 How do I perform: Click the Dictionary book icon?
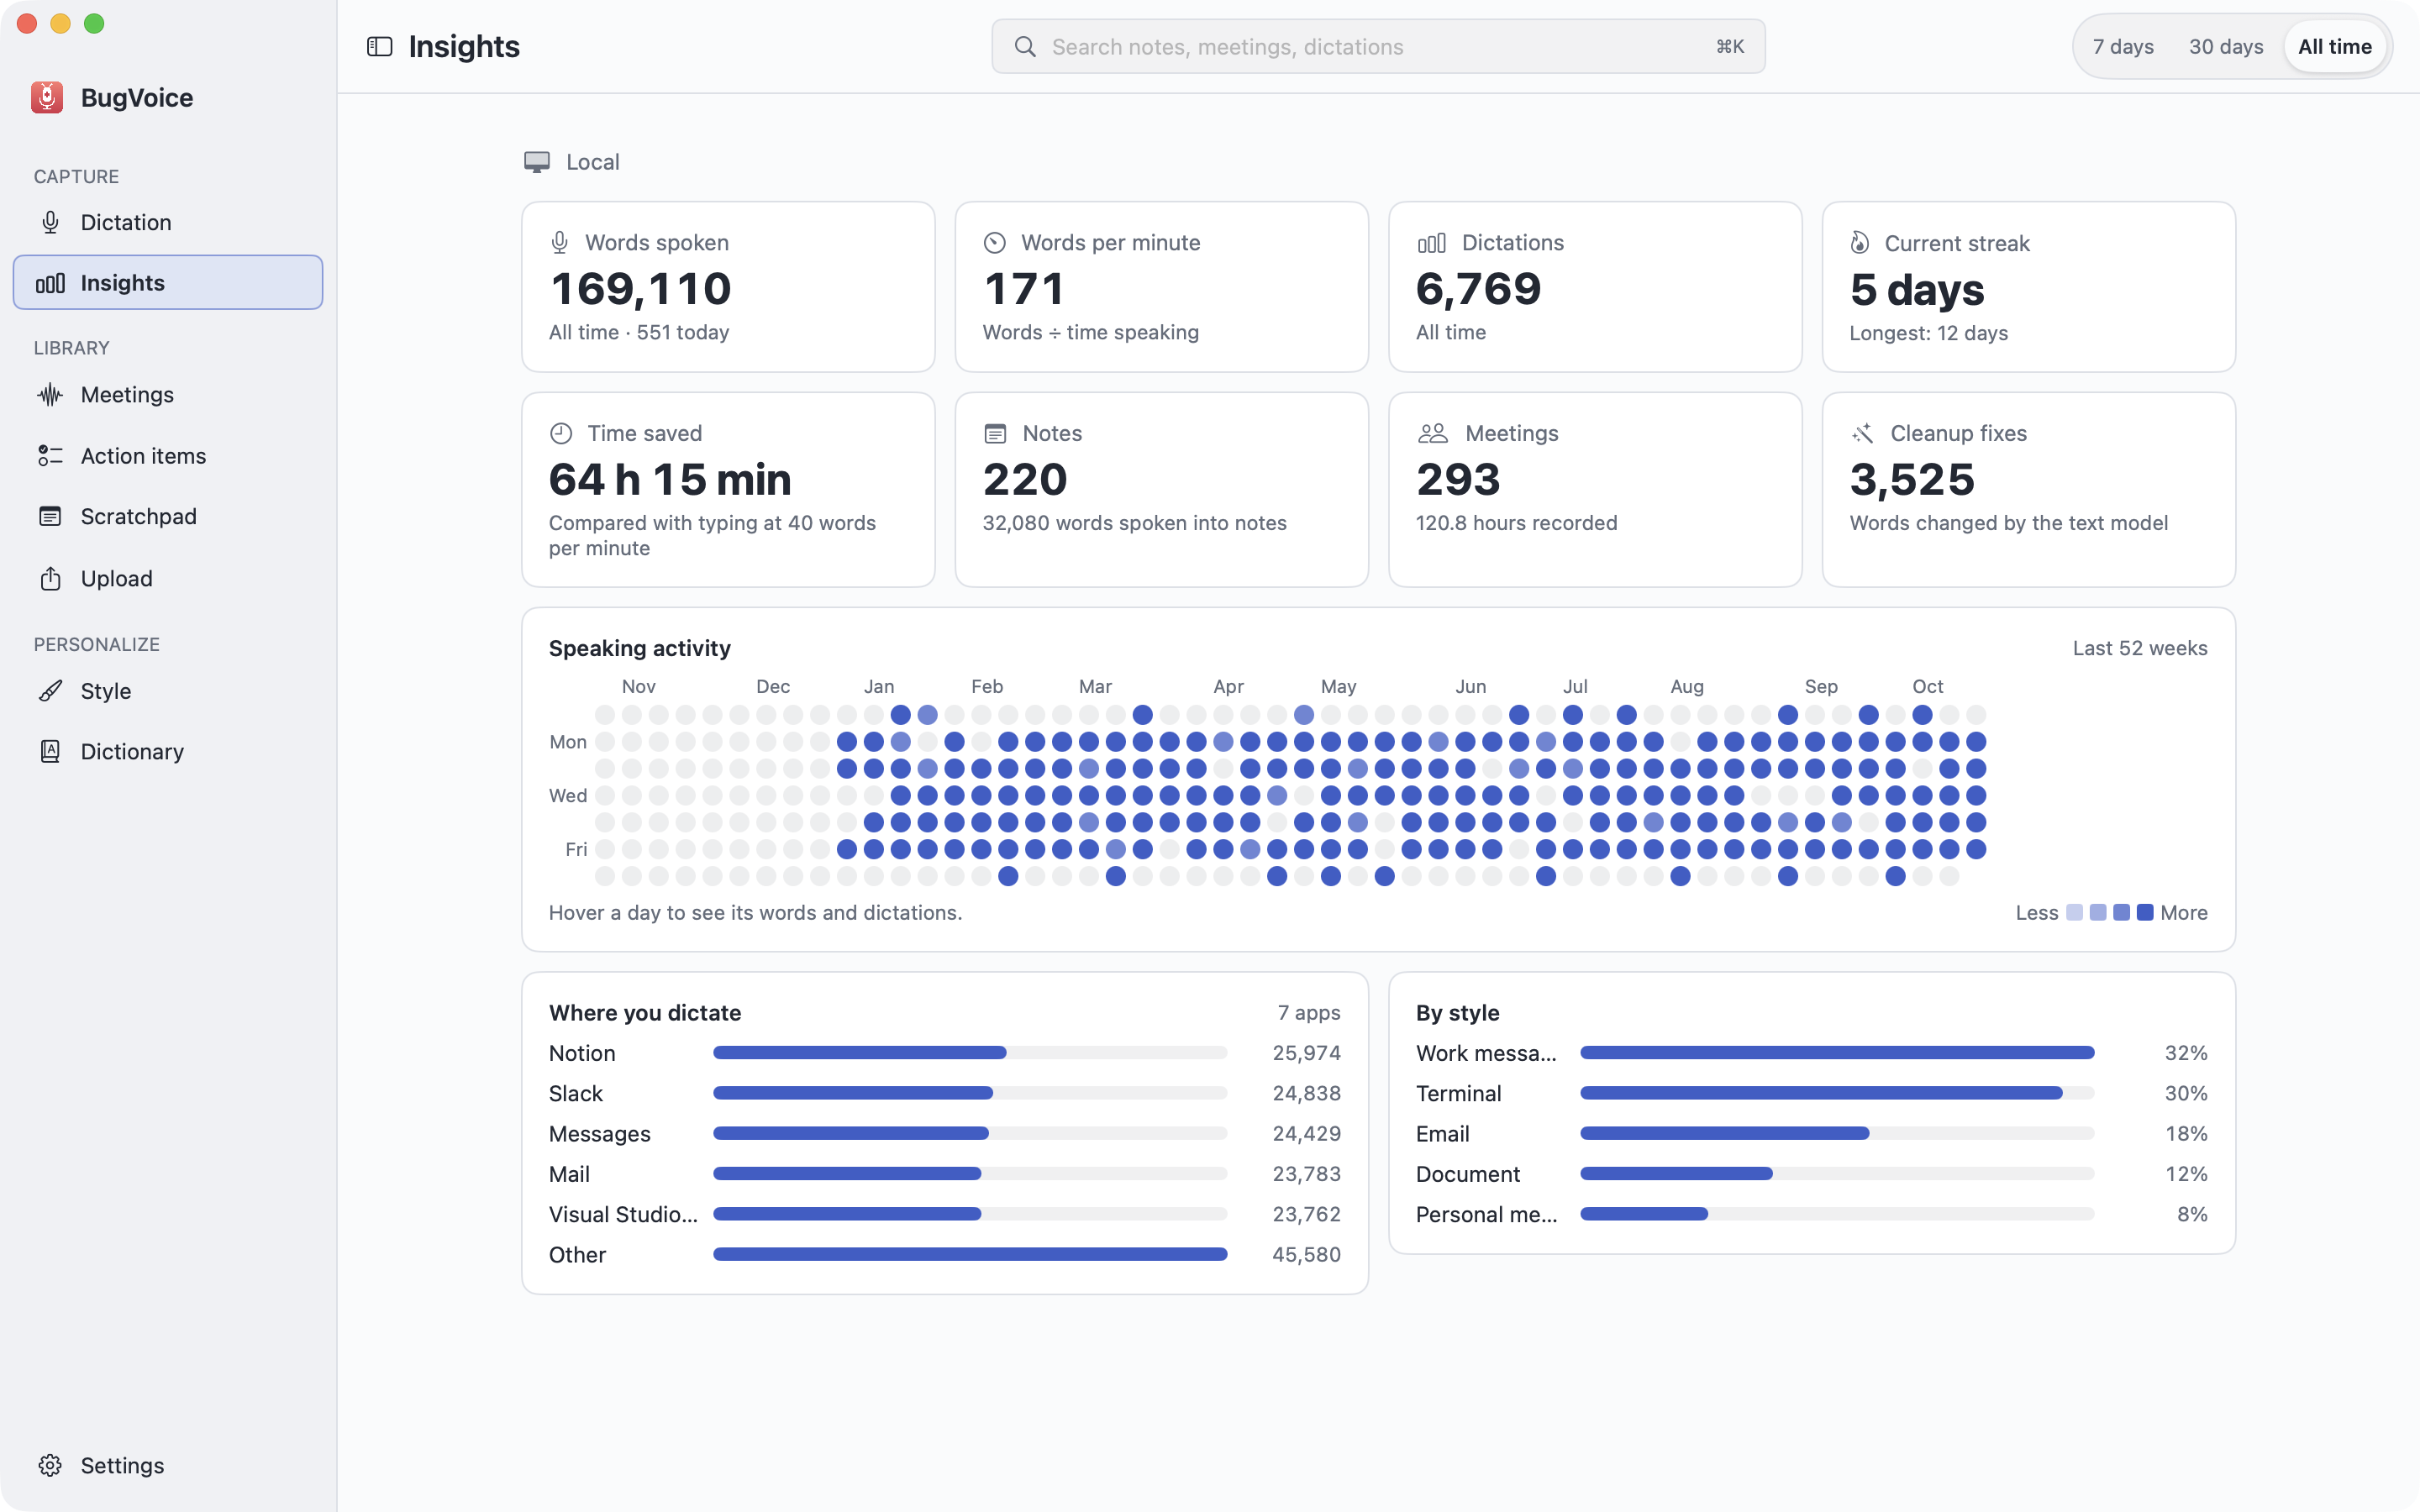50,751
